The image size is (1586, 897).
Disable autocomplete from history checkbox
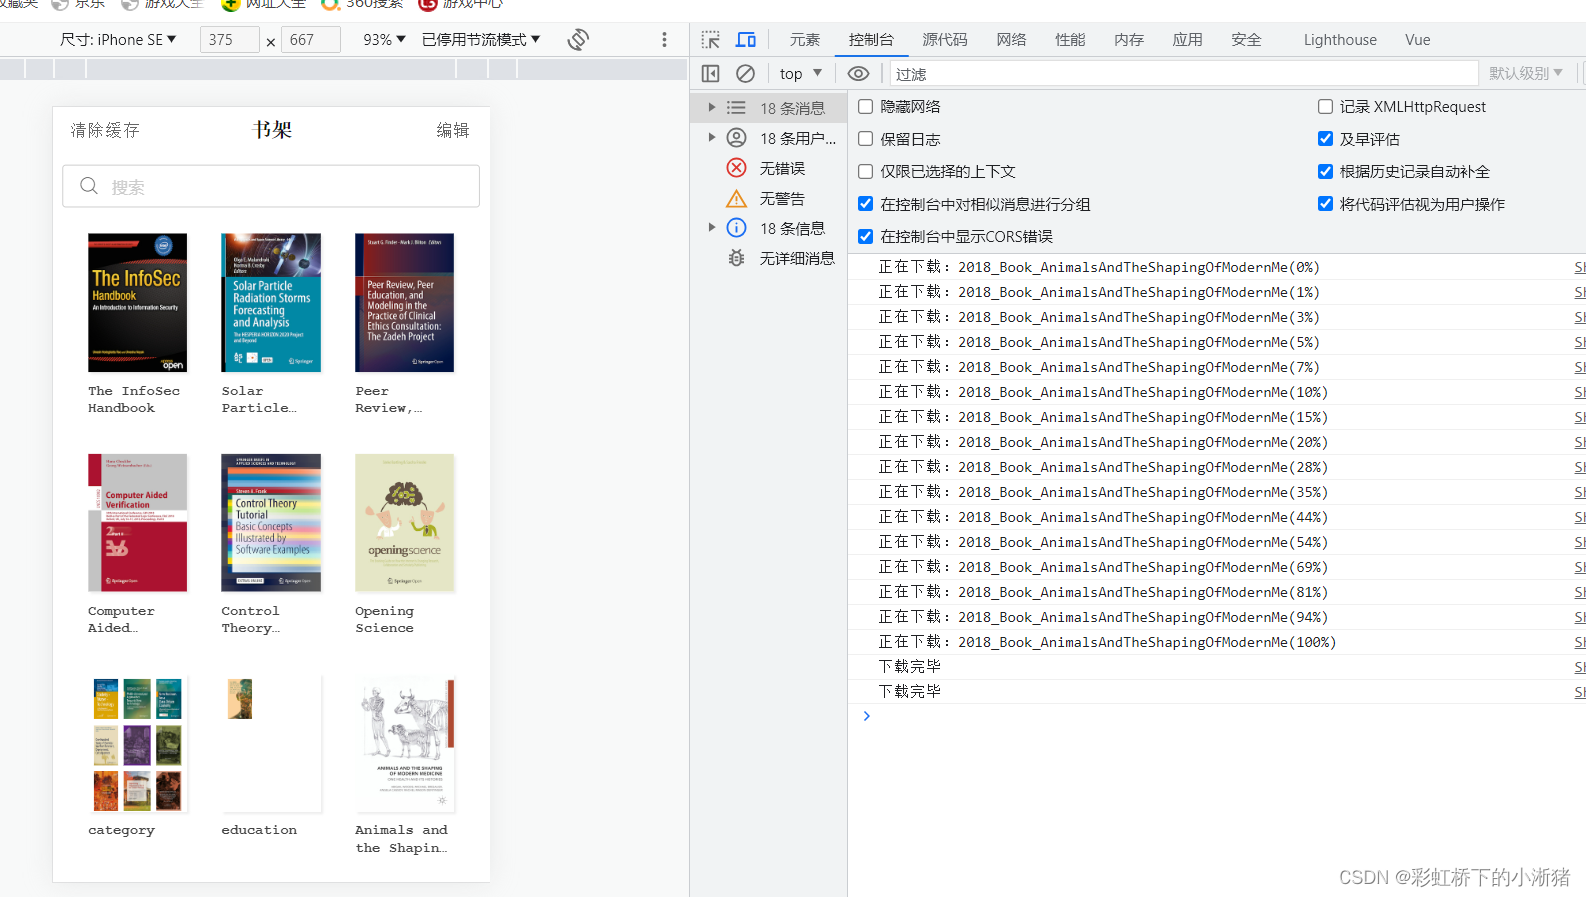click(1325, 172)
